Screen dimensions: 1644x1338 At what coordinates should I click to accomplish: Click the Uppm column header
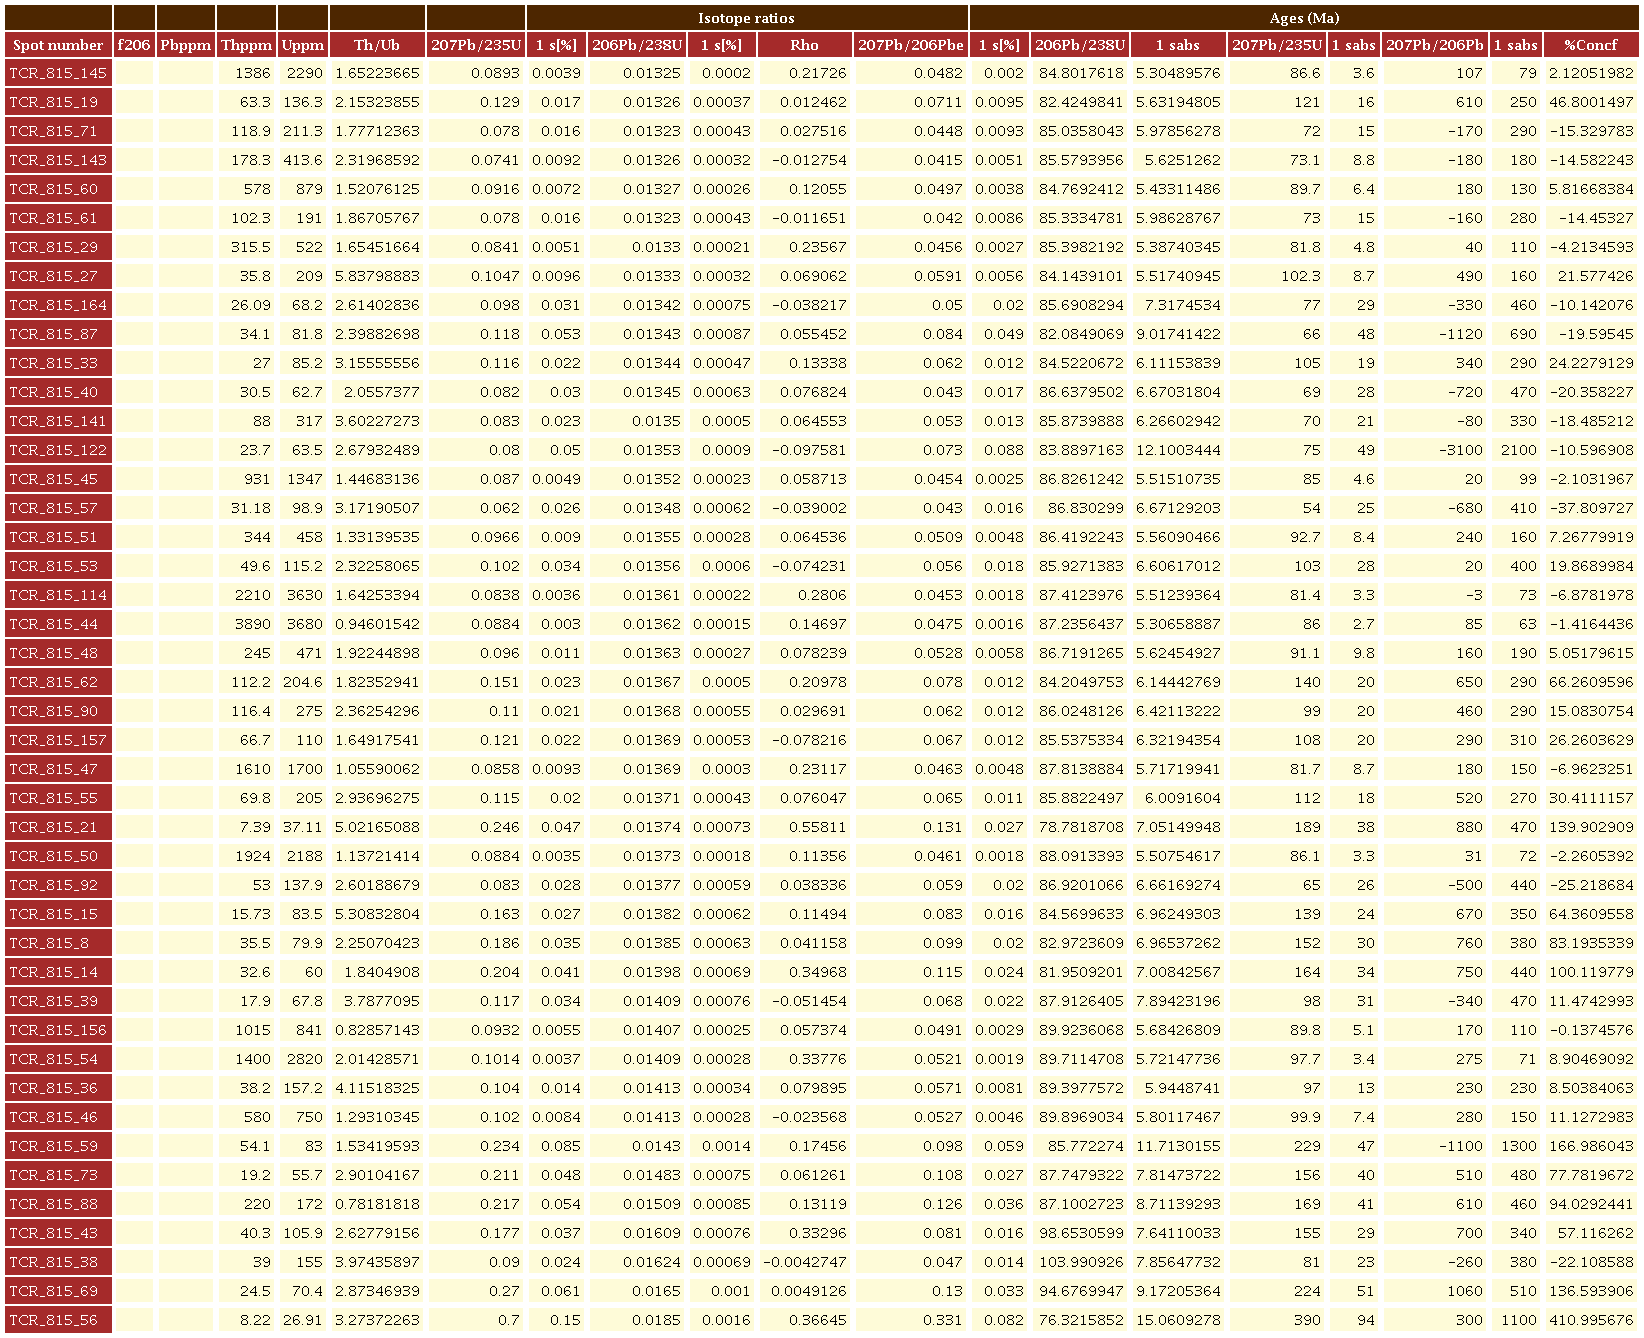tap(303, 45)
